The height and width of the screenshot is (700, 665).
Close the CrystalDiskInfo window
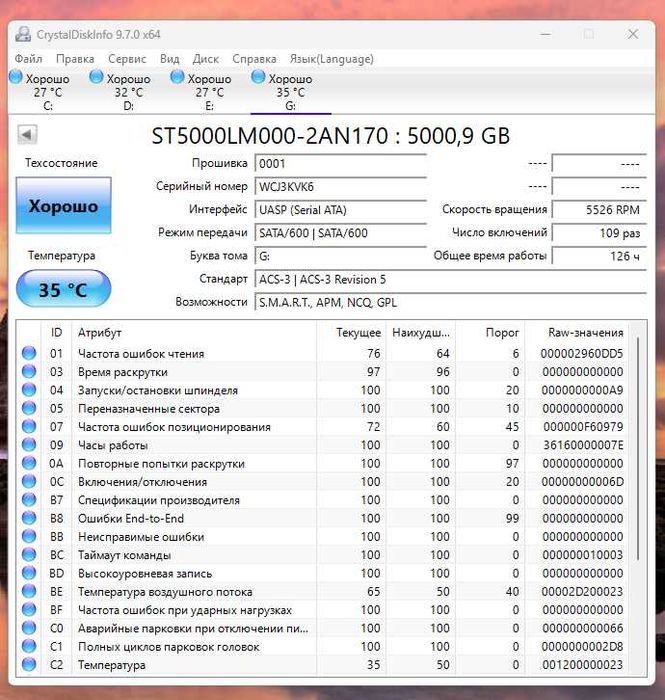pos(633,34)
